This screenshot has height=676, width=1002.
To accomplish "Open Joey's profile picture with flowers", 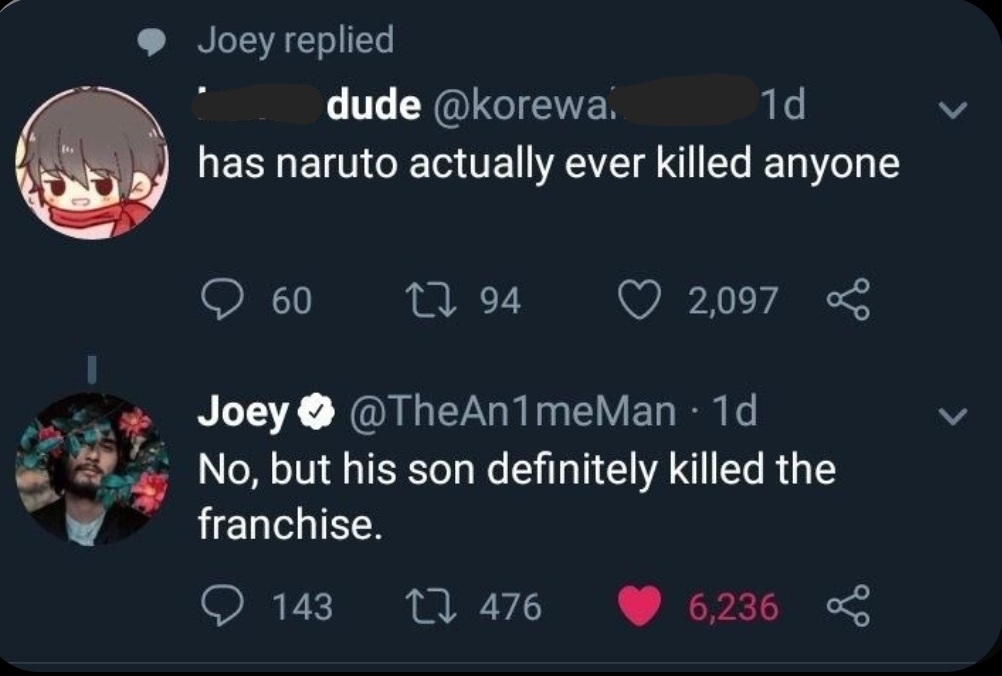I will 91,468.
